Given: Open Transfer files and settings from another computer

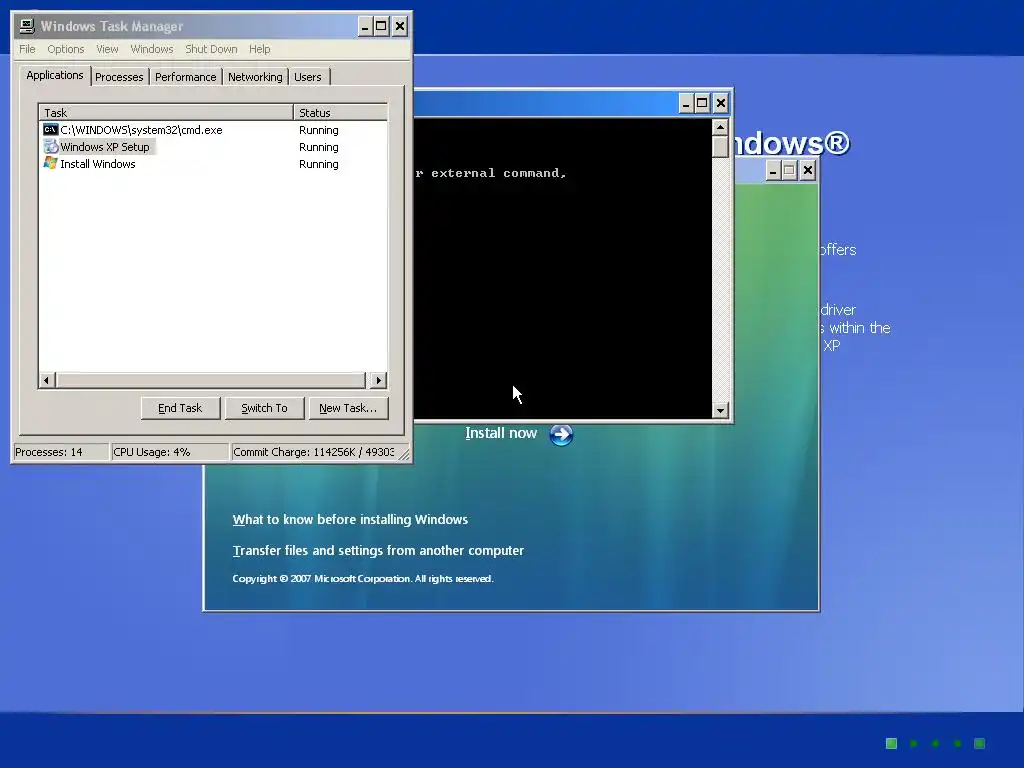Looking at the screenshot, I should (378, 551).
